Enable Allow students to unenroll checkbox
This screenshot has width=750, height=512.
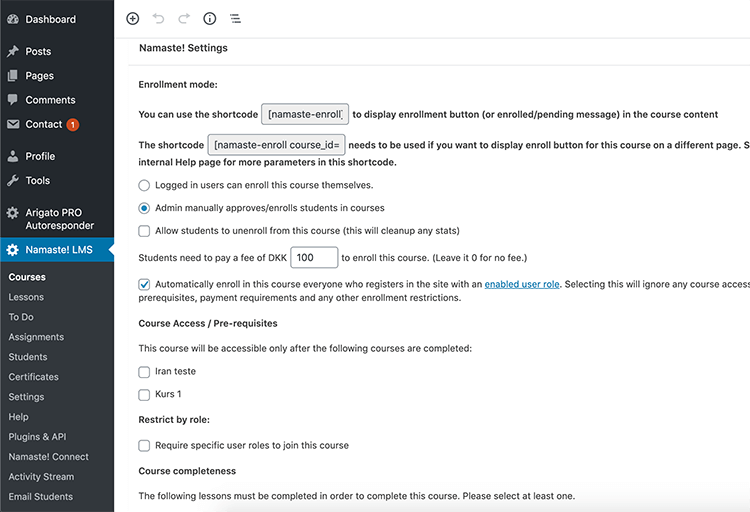point(144,231)
